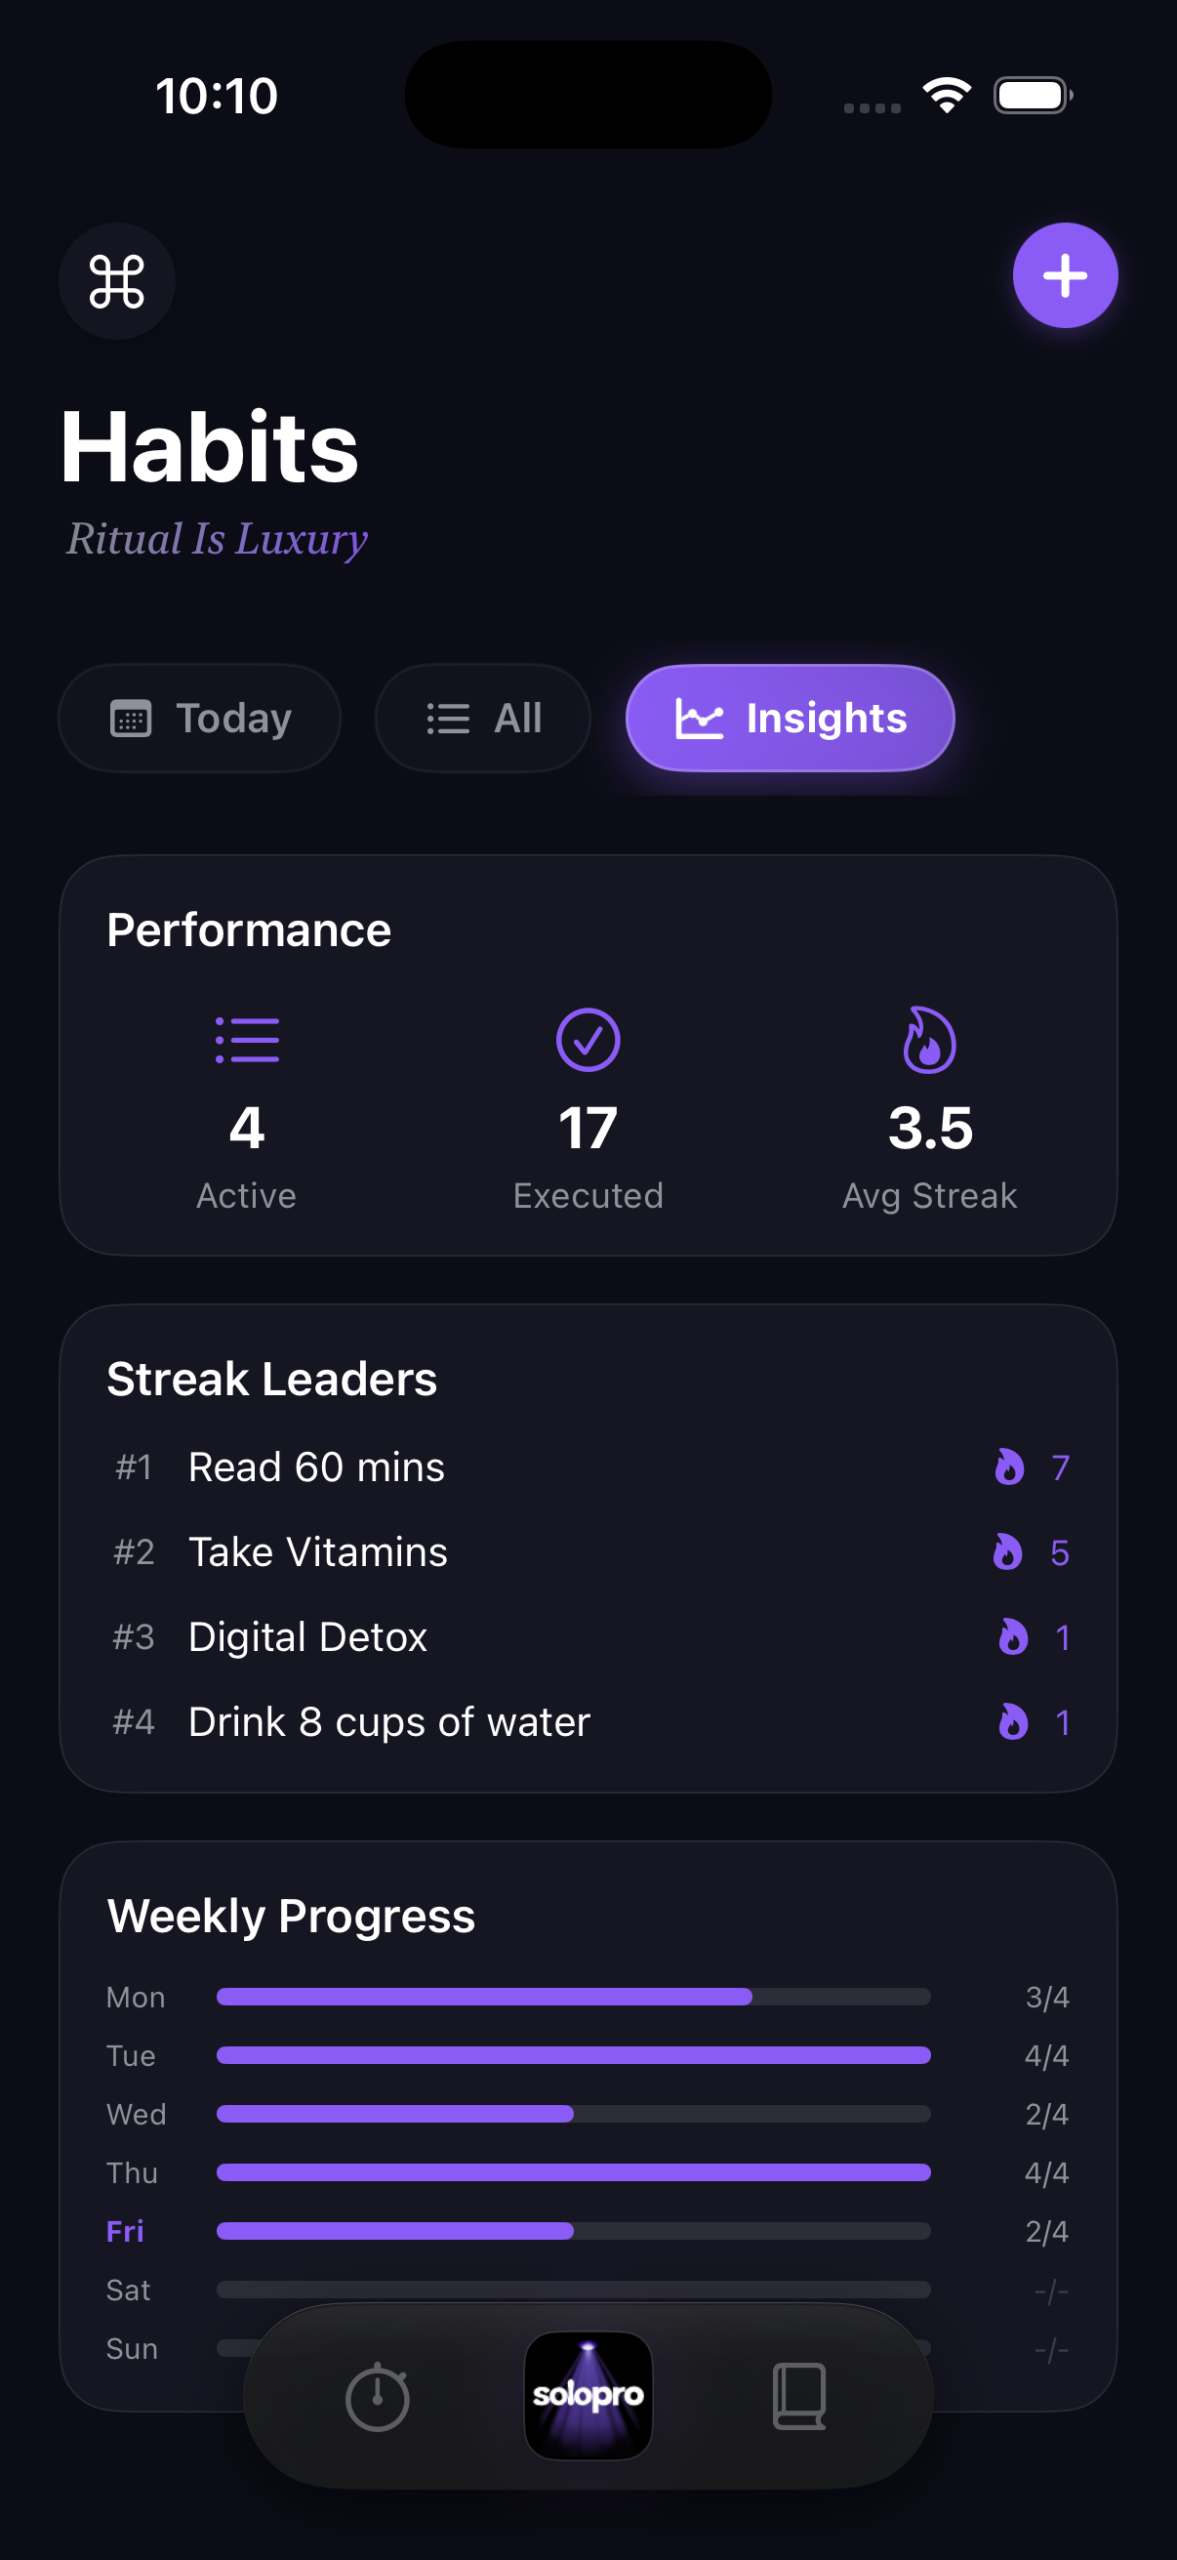Select the Digital Detox streak row

308,1637
